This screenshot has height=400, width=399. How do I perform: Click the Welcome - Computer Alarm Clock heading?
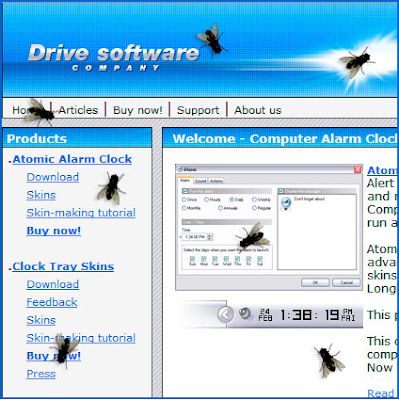(x=285, y=139)
